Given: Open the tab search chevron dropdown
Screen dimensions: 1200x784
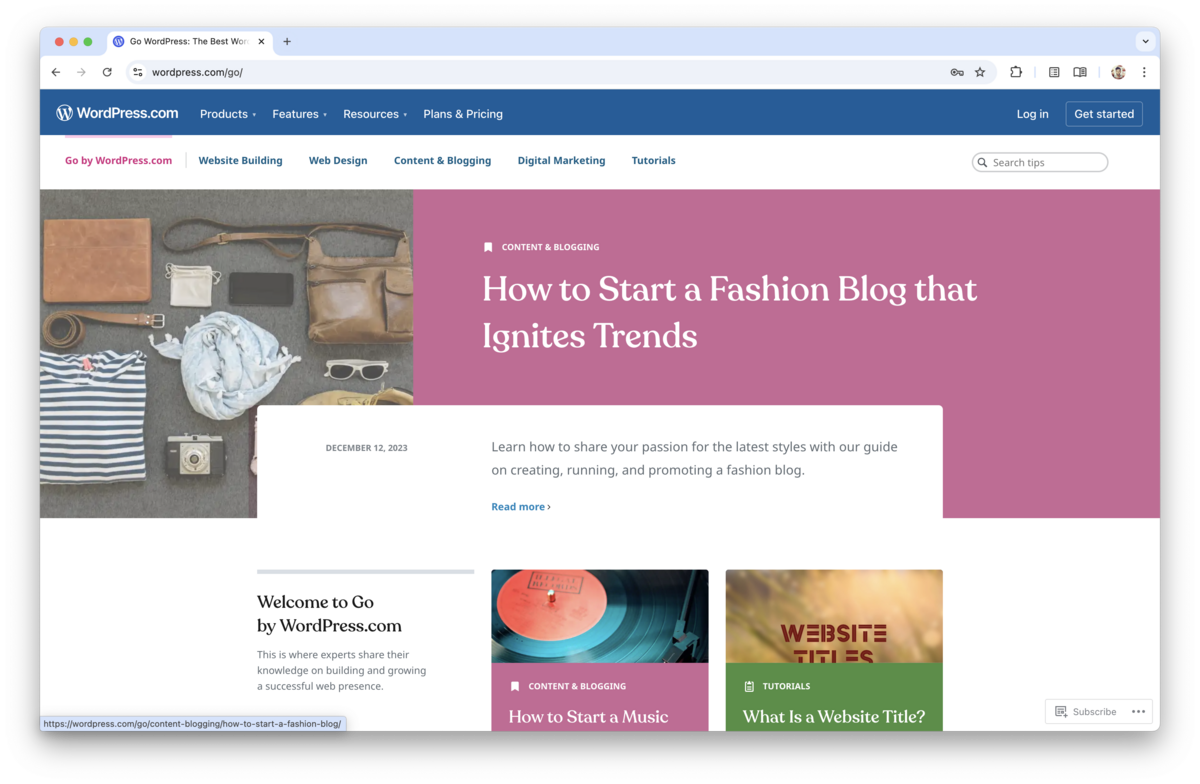Looking at the screenshot, I should (x=1145, y=42).
